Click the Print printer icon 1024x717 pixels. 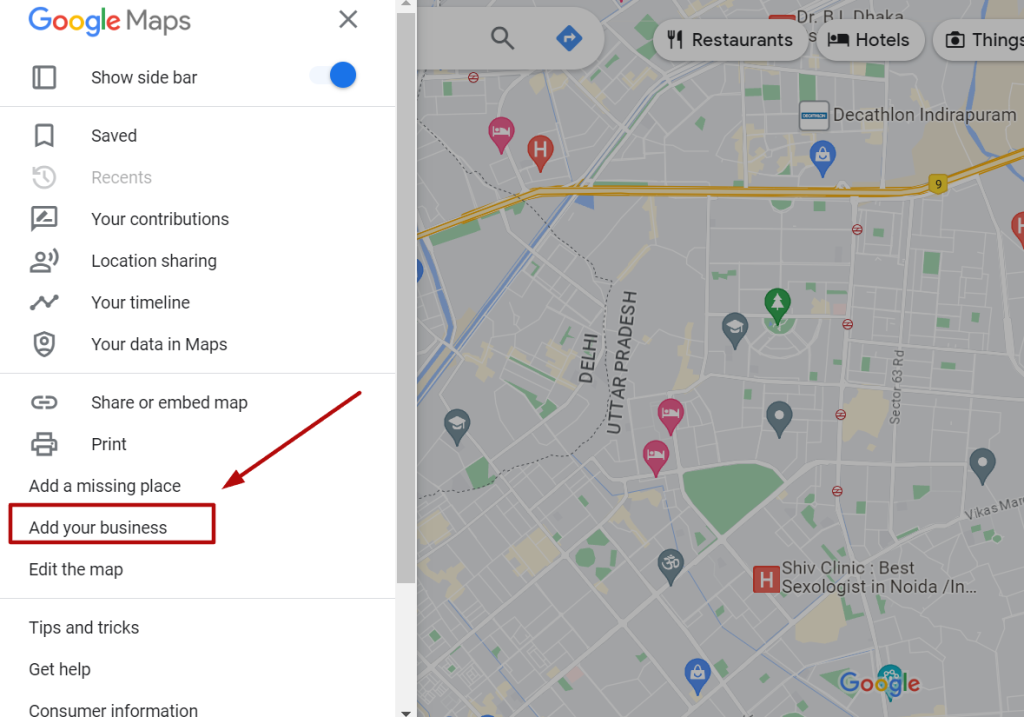44,444
